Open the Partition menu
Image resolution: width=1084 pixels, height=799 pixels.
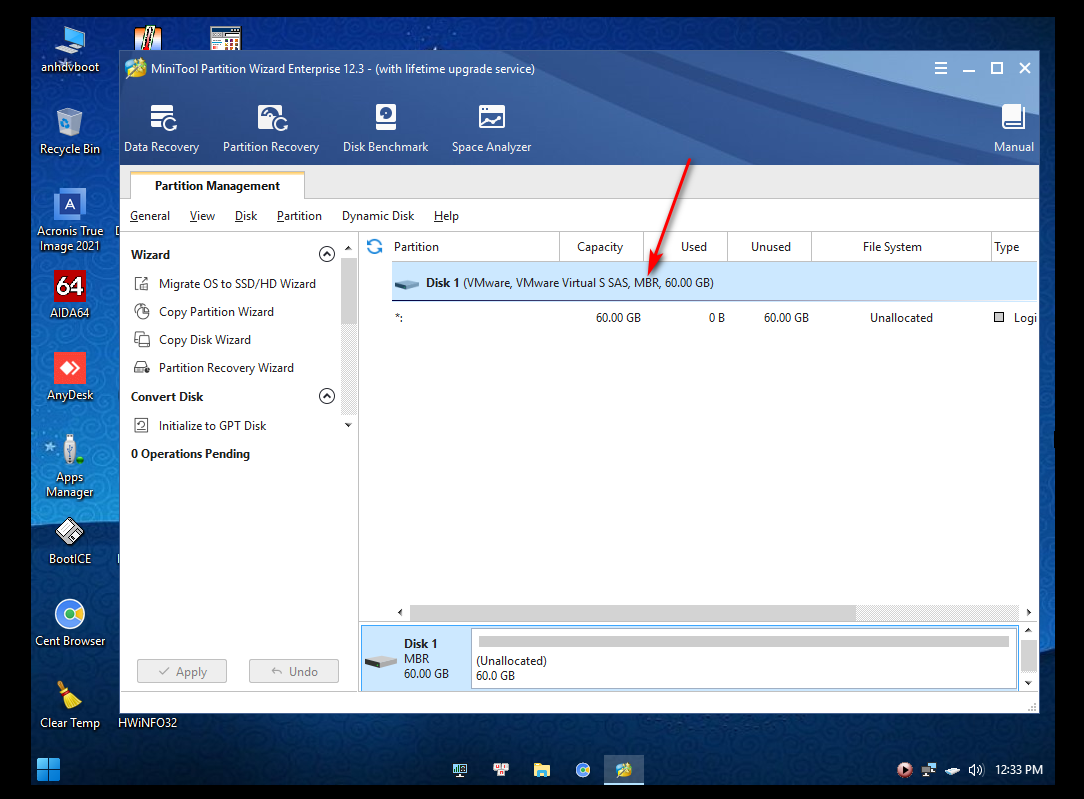pyautogui.click(x=299, y=216)
